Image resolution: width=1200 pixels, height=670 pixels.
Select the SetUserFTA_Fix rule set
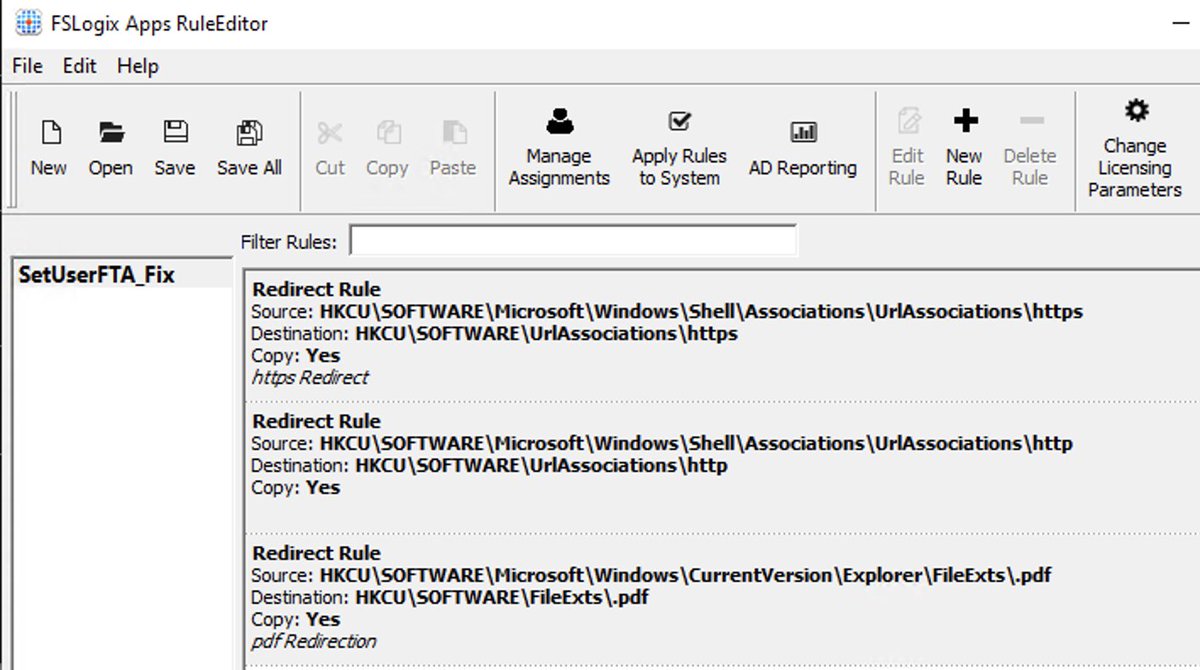(x=97, y=275)
